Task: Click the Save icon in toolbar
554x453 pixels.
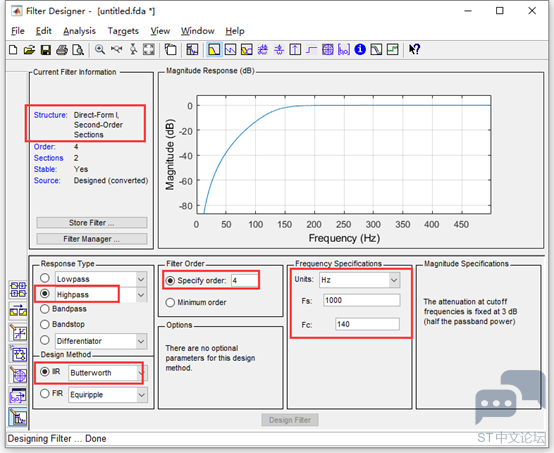Action: pyautogui.click(x=46, y=50)
